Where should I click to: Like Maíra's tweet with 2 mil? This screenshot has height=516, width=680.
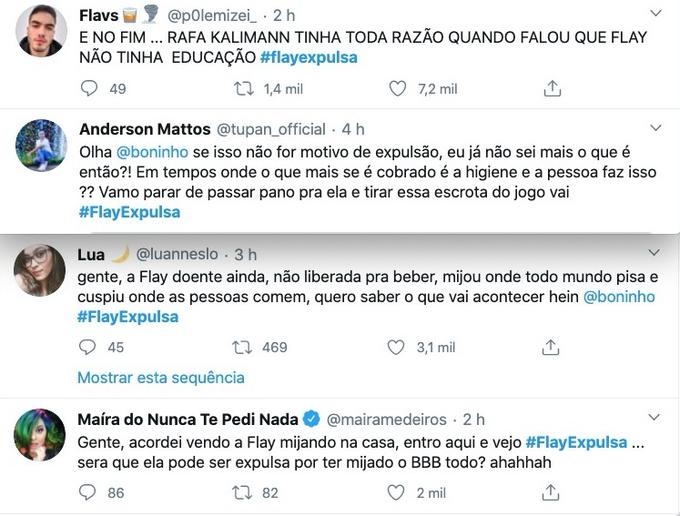(x=398, y=492)
